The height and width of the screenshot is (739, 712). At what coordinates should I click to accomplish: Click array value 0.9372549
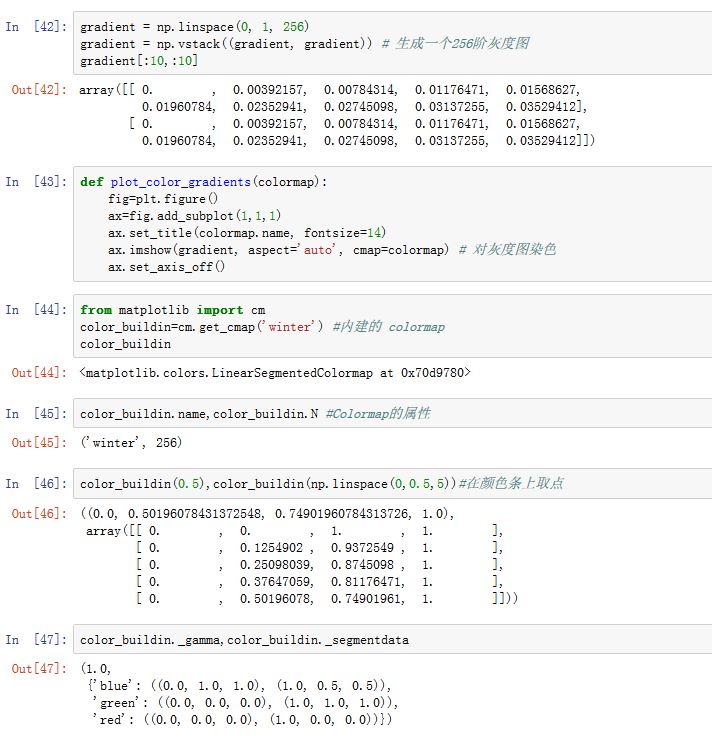pyautogui.click(x=362, y=548)
